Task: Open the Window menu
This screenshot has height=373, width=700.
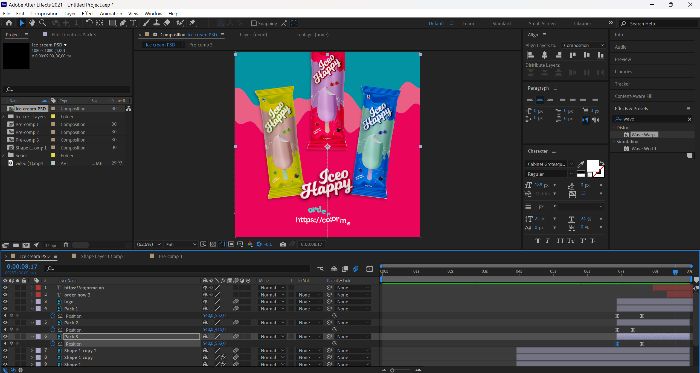Action: 153,14
